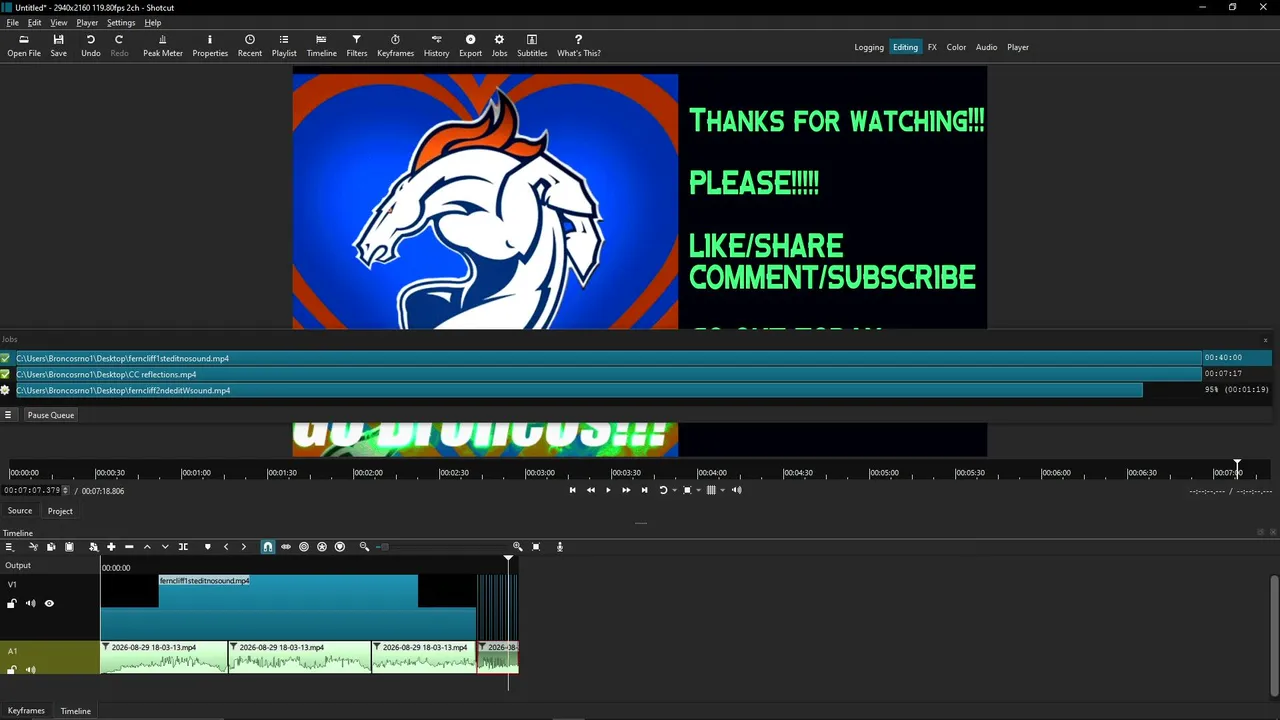Click the current timecode input field
The image size is (1280, 720).
(34, 490)
